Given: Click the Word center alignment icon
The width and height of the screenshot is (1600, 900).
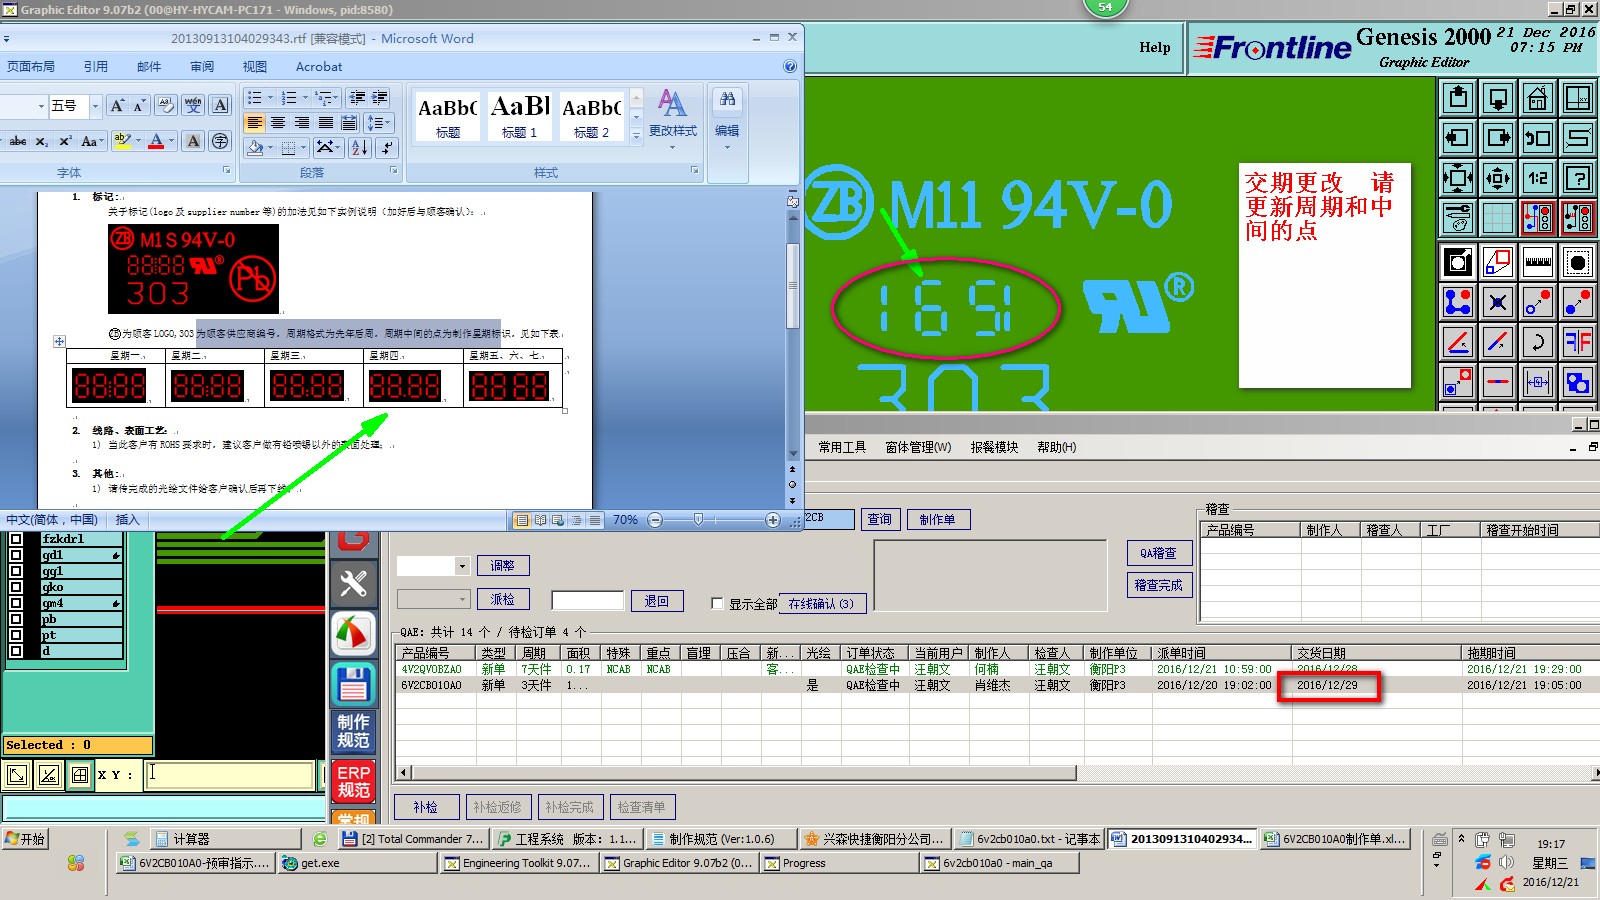Looking at the screenshot, I should (278, 123).
